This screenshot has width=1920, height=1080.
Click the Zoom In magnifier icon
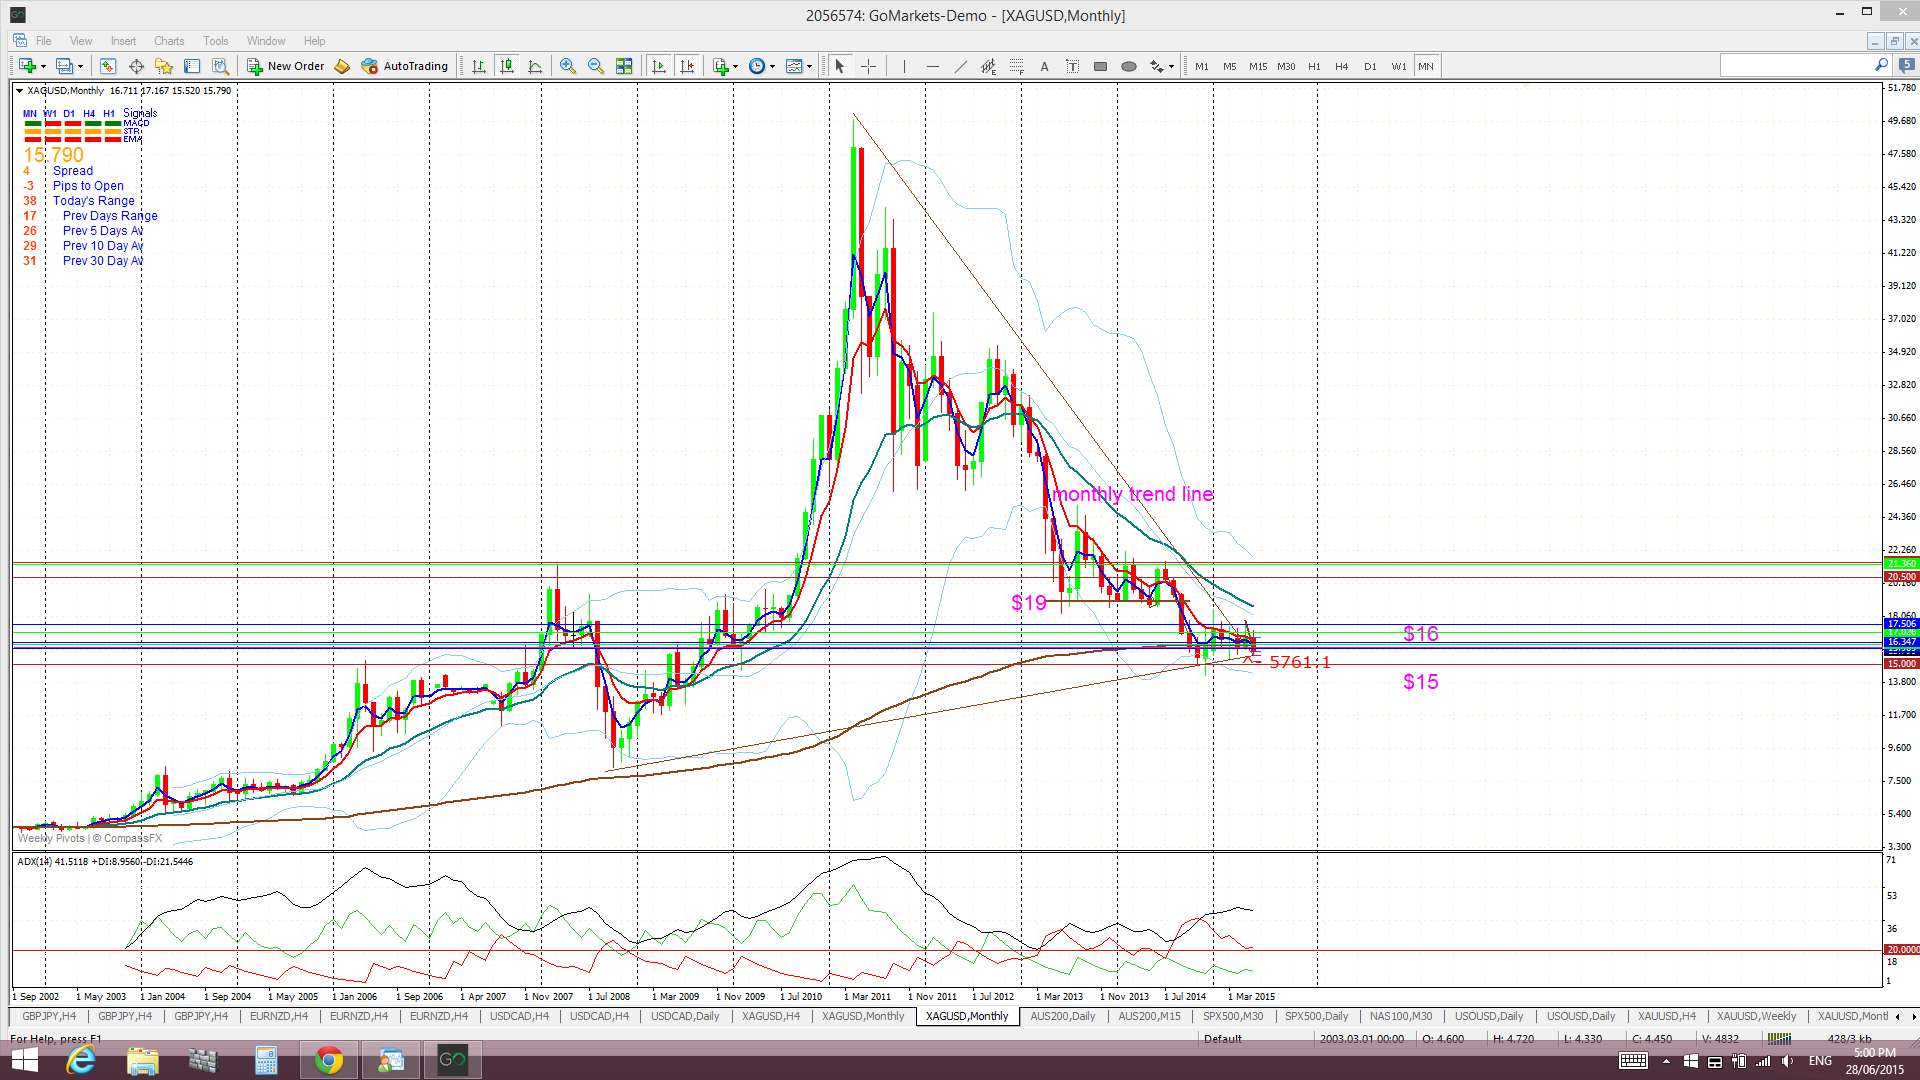(568, 66)
